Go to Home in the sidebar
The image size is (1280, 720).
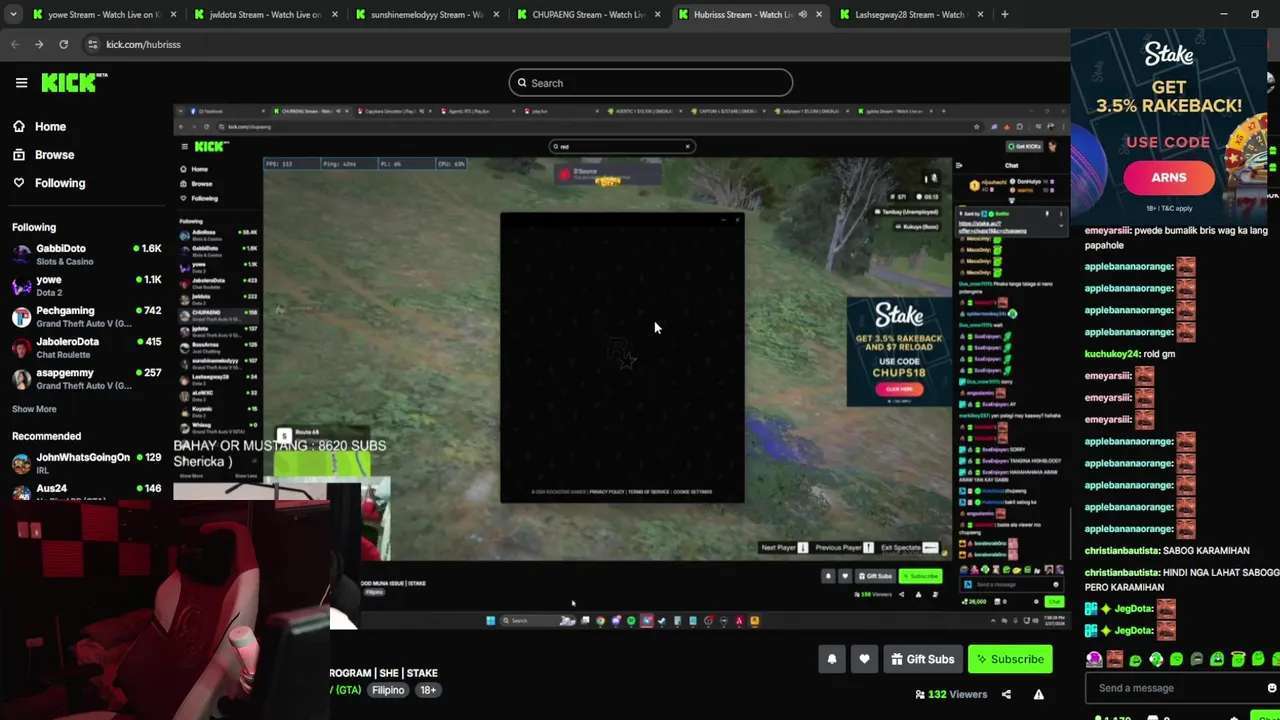coord(50,127)
